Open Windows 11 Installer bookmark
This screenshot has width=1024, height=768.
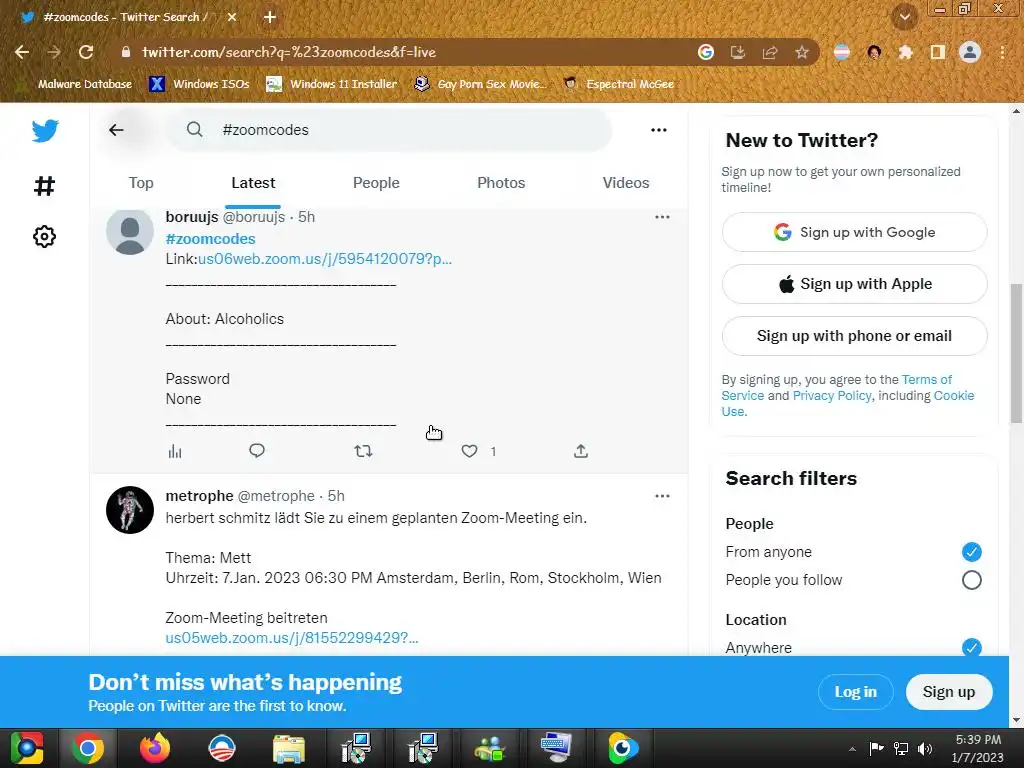pyautogui.click(x=332, y=84)
